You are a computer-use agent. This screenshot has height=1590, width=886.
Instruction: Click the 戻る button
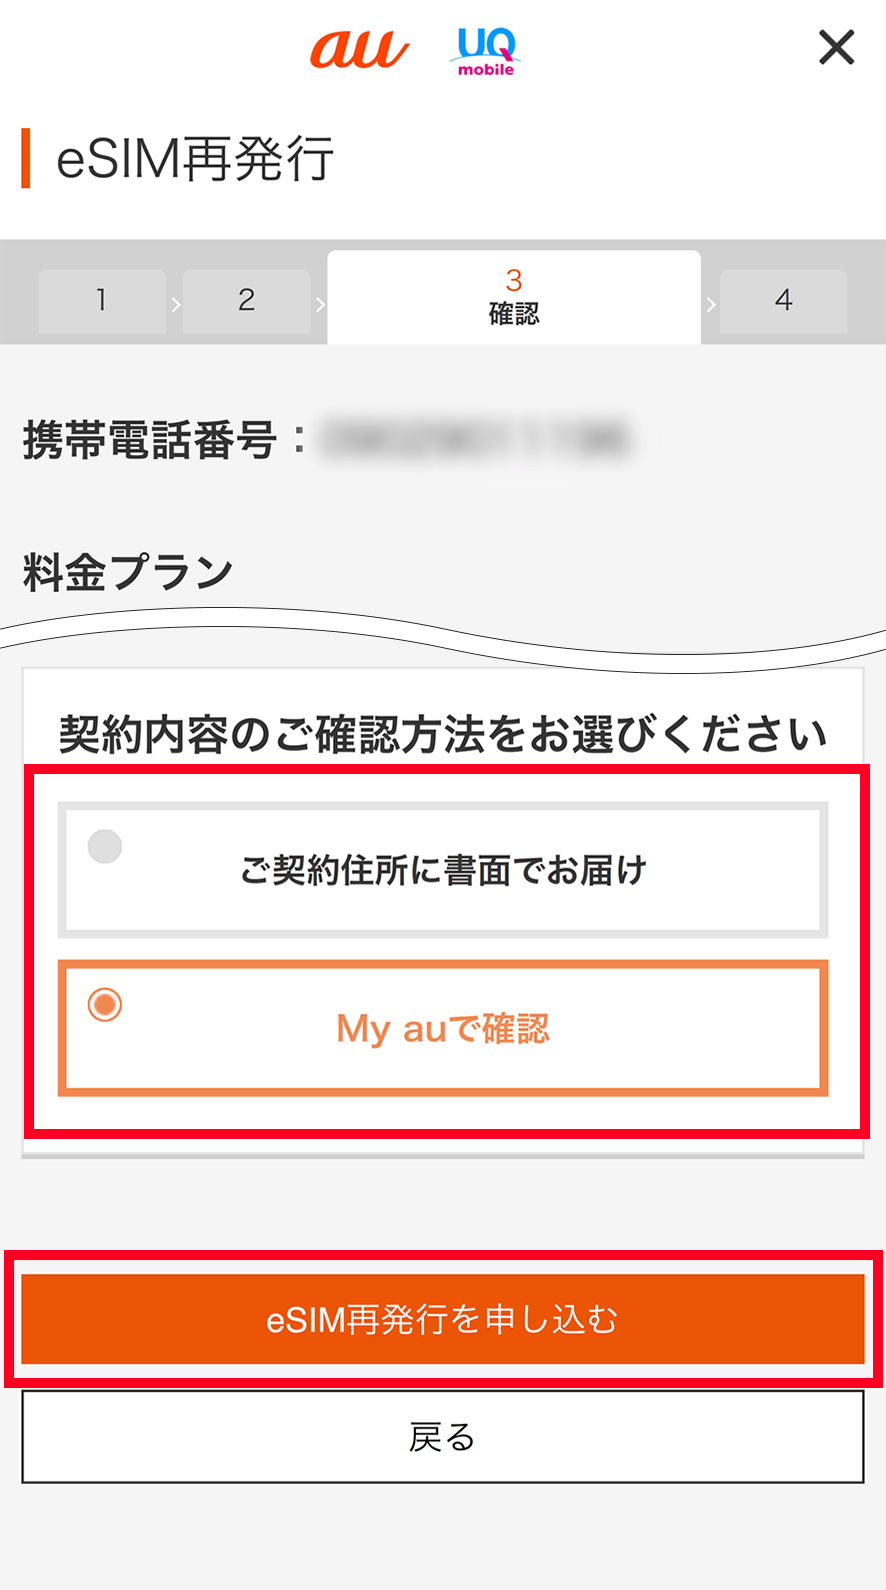(443, 1437)
